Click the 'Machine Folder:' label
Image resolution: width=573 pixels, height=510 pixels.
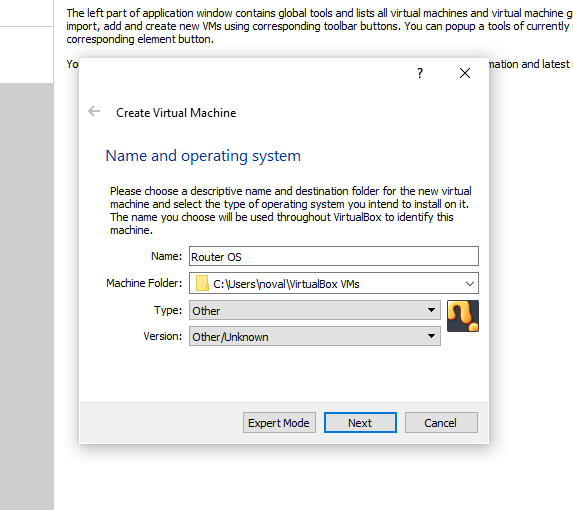coord(144,283)
